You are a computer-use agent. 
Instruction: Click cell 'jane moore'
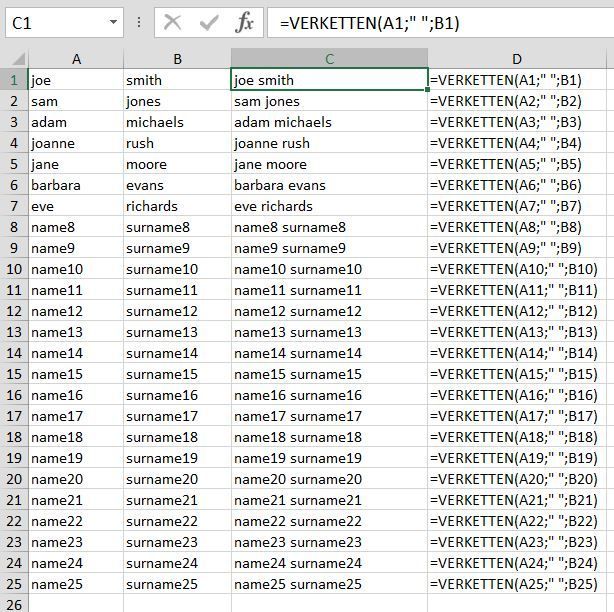[329, 164]
